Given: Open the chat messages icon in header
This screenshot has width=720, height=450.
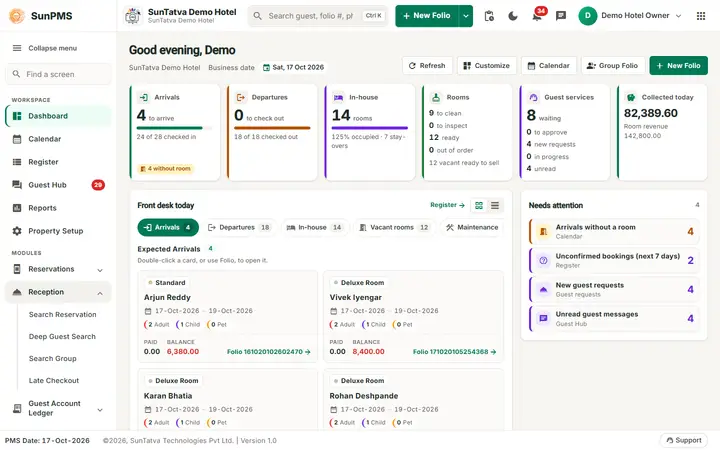Looking at the screenshot, I should pyautogui.click(x=561, y=16).
